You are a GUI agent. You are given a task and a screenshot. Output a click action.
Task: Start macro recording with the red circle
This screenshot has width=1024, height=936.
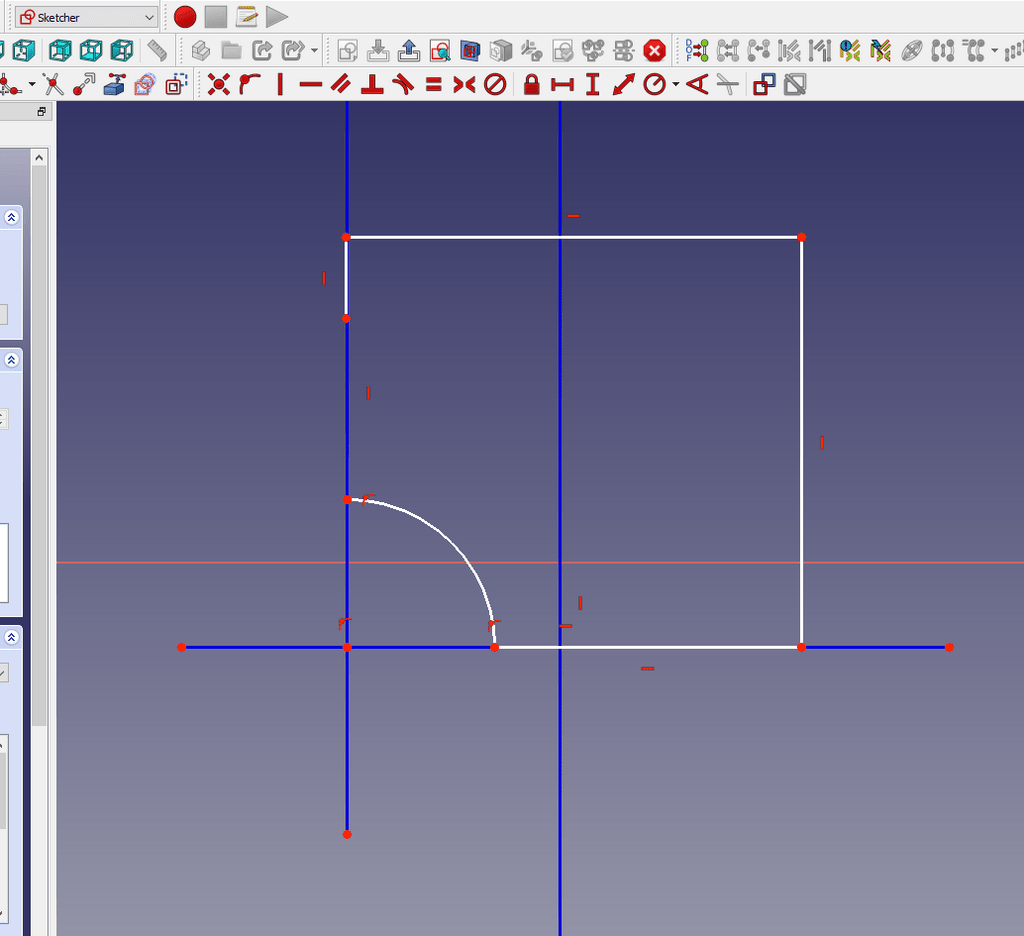[x=185, y=17]
